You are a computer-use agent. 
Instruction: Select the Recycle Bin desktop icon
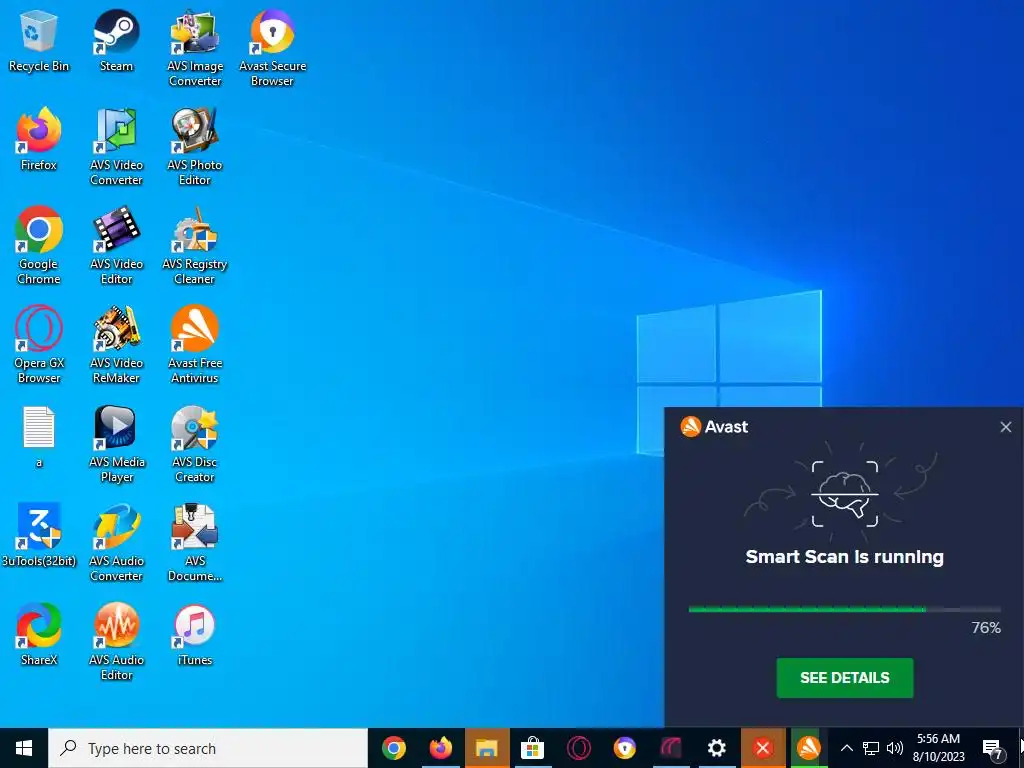coord(39,41)
